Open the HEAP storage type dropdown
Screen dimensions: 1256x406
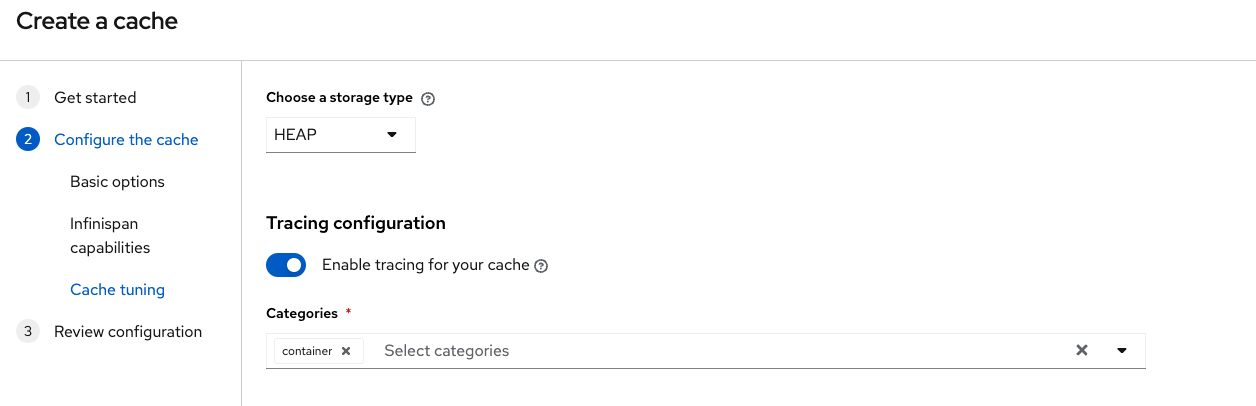coord(340,134)
